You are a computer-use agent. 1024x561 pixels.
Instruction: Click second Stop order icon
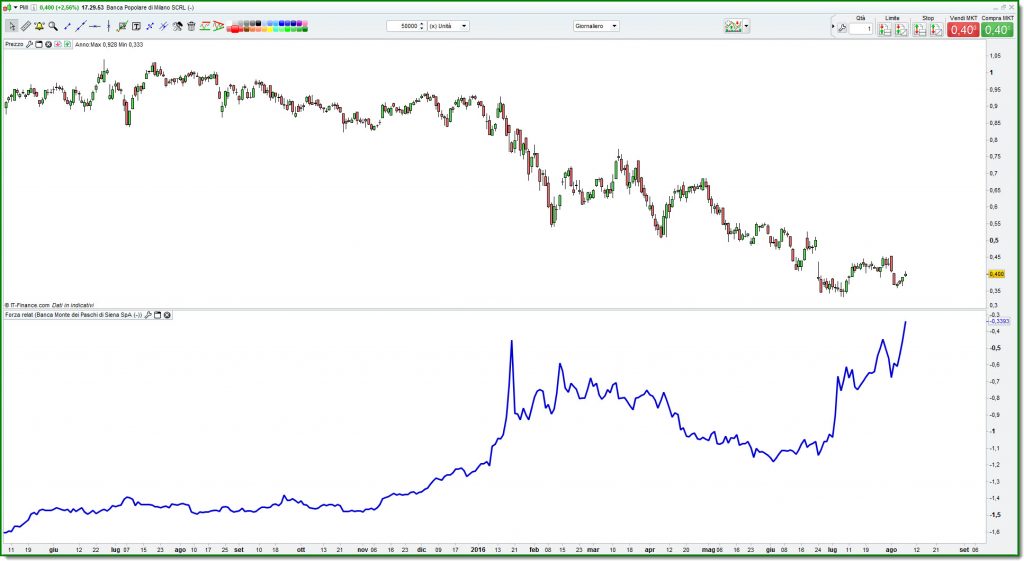(936, 29)
